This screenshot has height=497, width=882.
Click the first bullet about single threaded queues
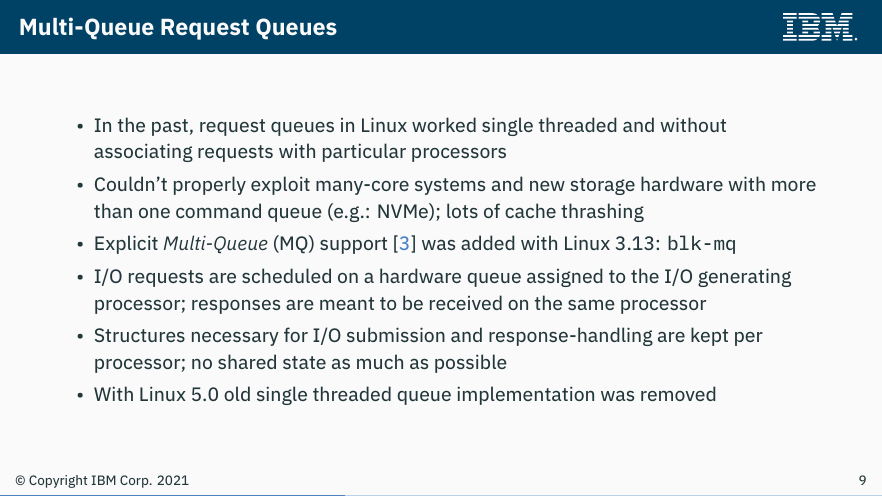(410, 138)
